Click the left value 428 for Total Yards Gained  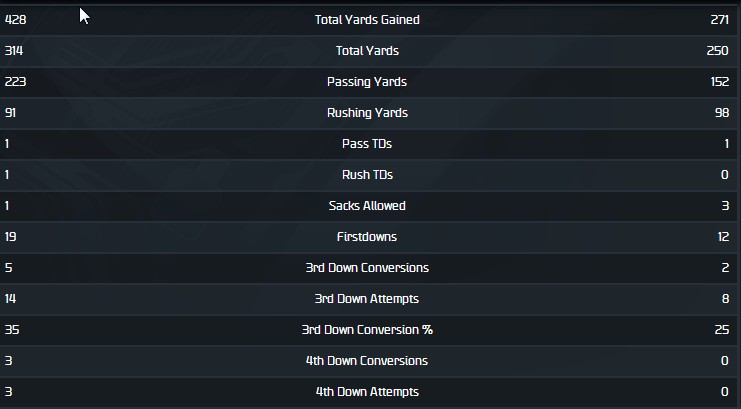pos(15,19)
